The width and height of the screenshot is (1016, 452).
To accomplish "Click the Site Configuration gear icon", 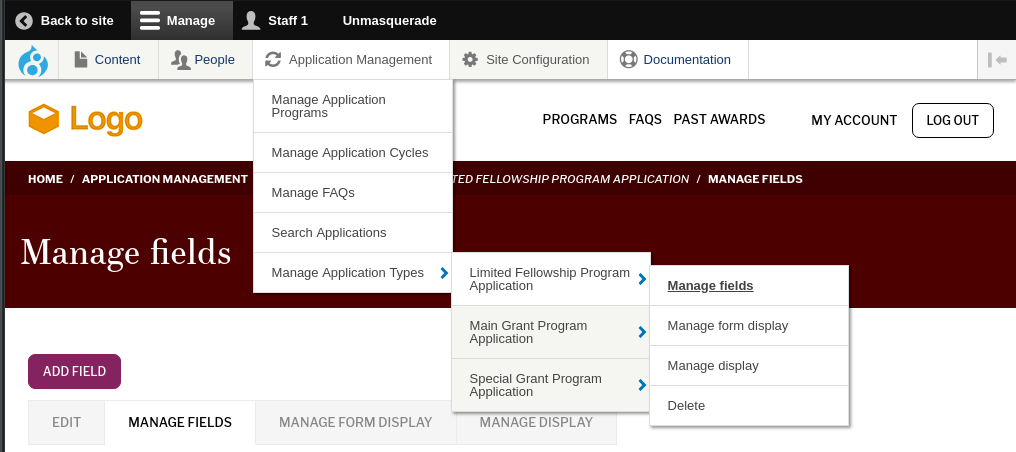I will (470, 60).
